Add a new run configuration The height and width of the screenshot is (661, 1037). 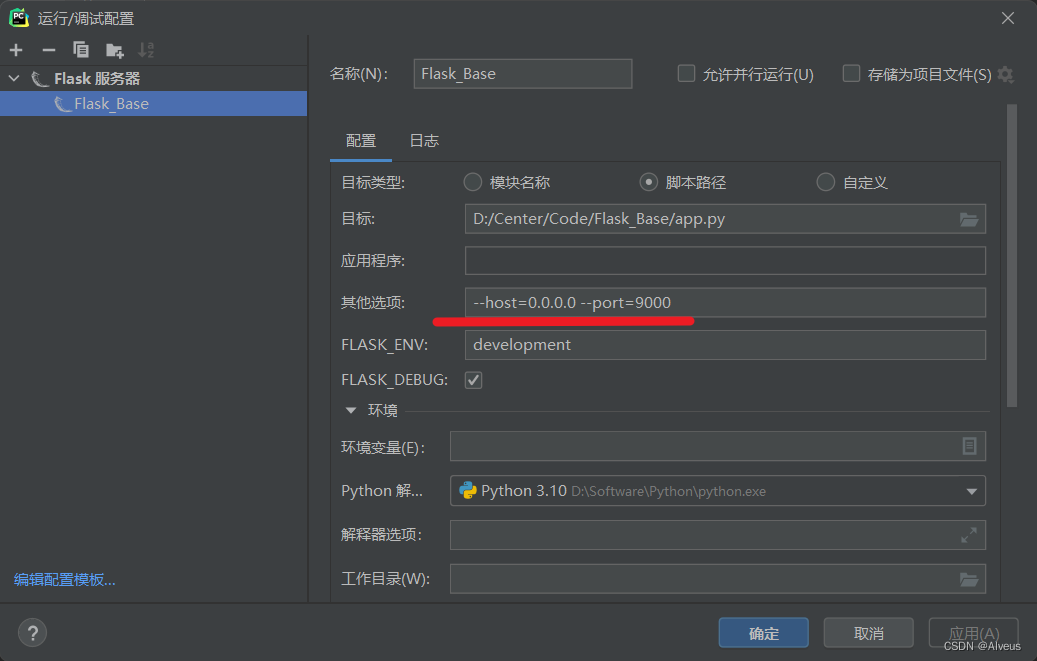(16, 50)
